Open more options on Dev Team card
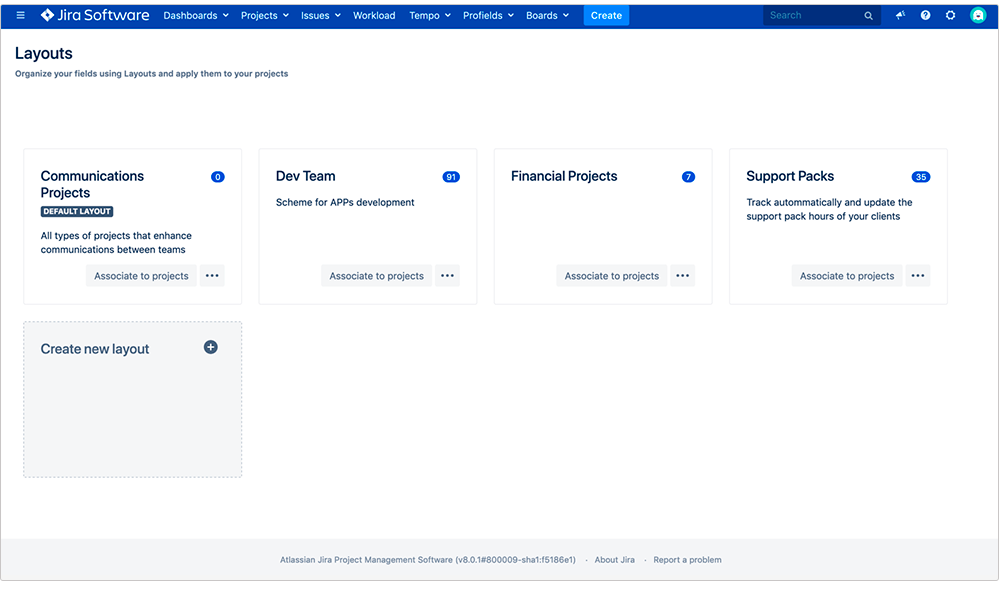The image size is (999, 597). (446, 275)
